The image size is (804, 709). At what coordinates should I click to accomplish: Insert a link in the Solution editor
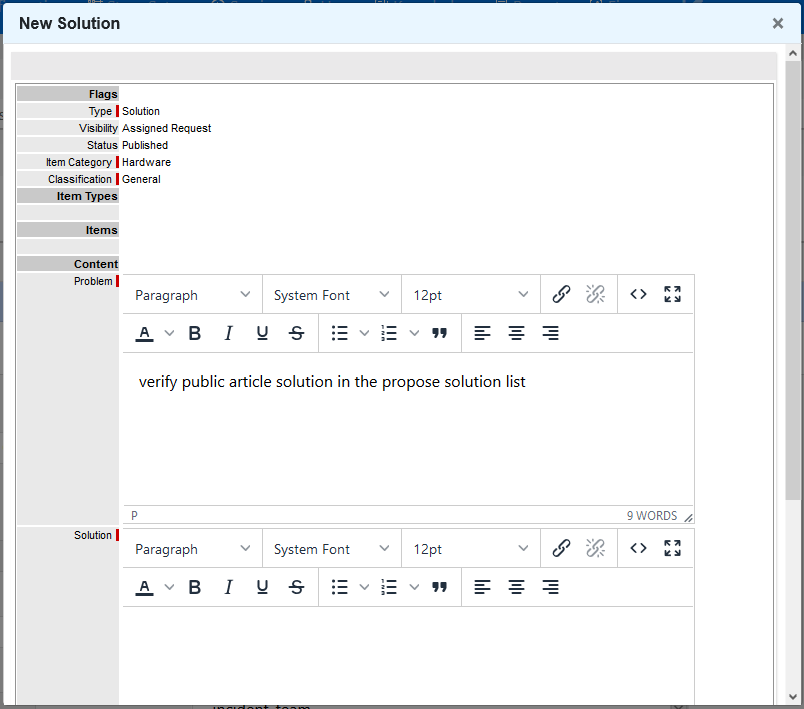[x=561, y=547]
